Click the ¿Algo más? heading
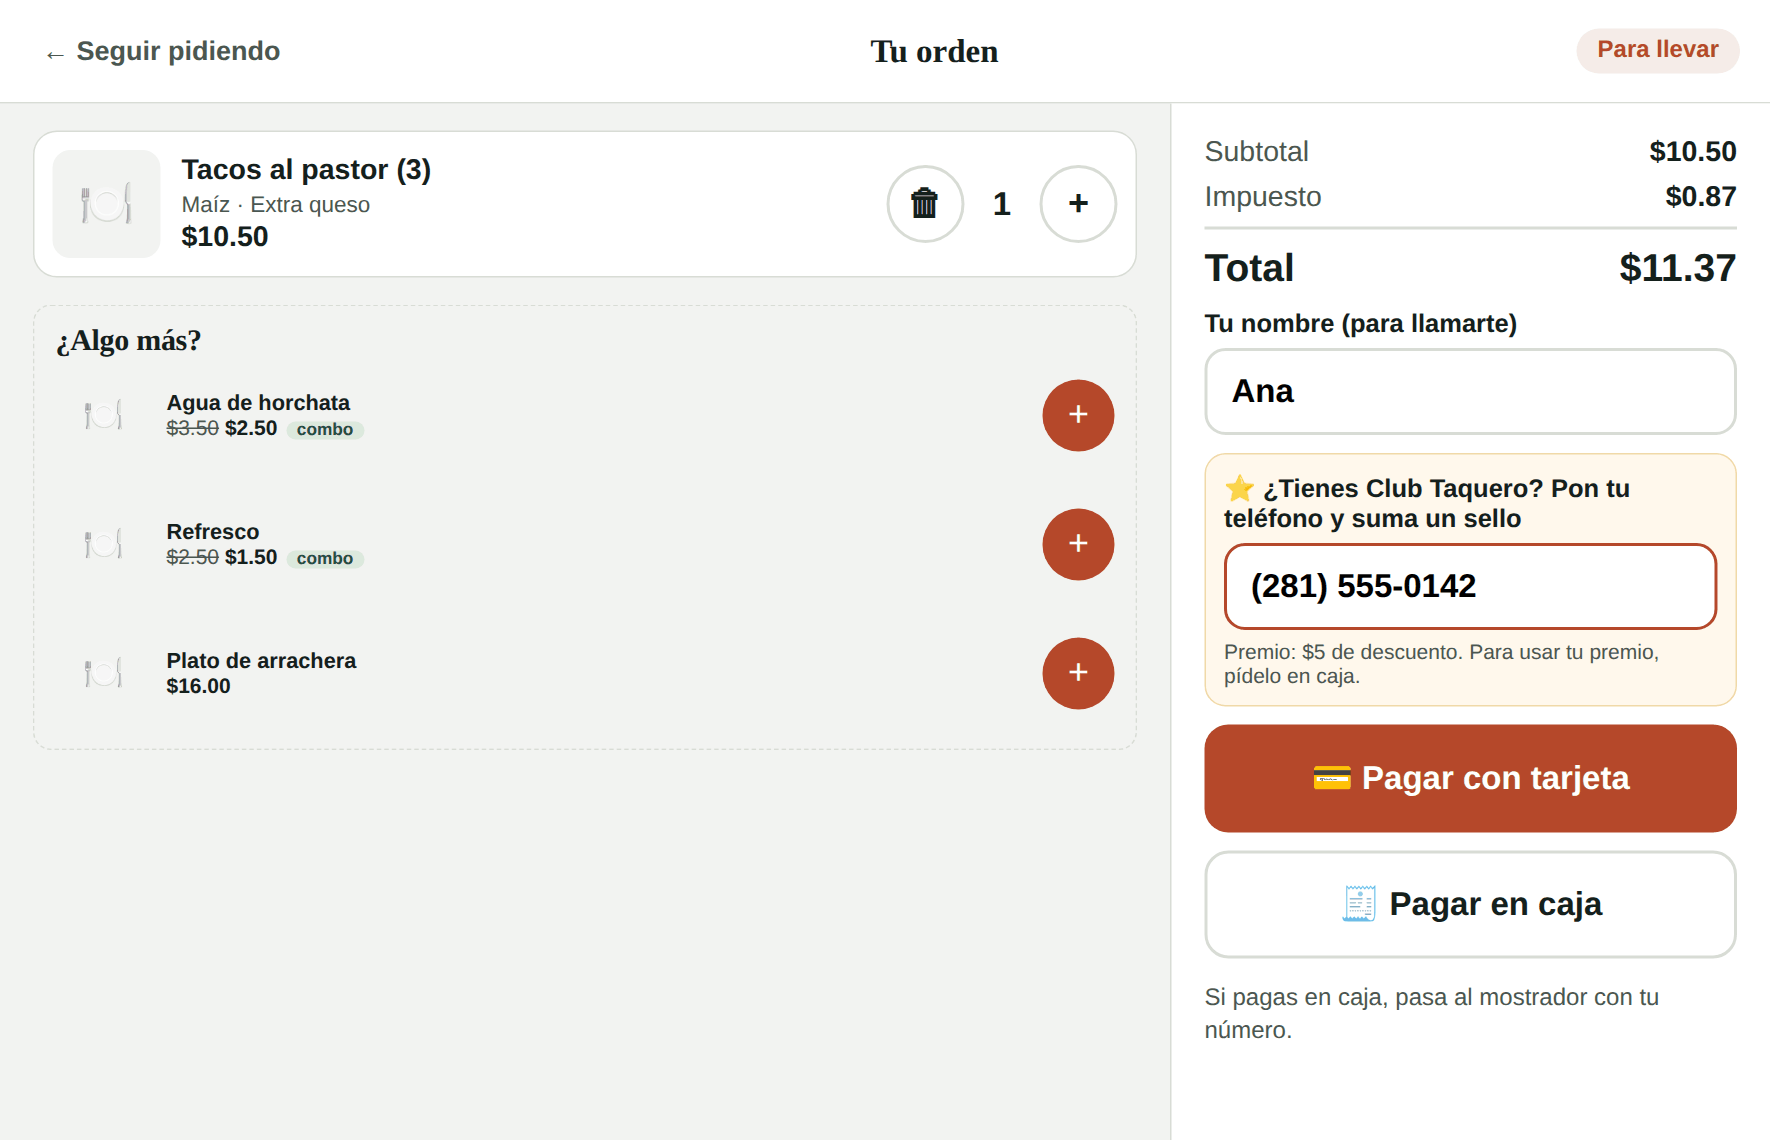The image size is (1770, 1140). (129, 341)
